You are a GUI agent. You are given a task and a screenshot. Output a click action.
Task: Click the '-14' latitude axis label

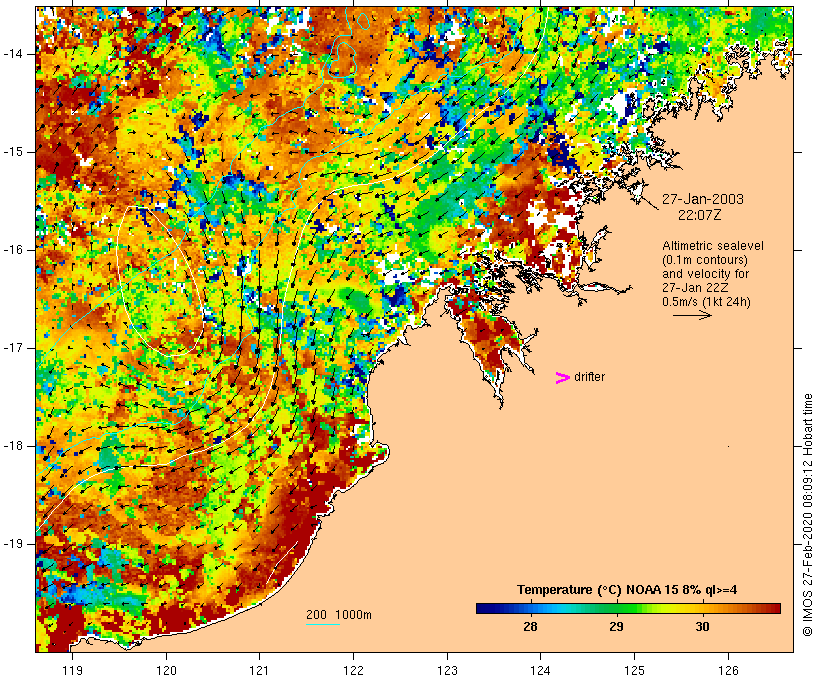point(13,54)
